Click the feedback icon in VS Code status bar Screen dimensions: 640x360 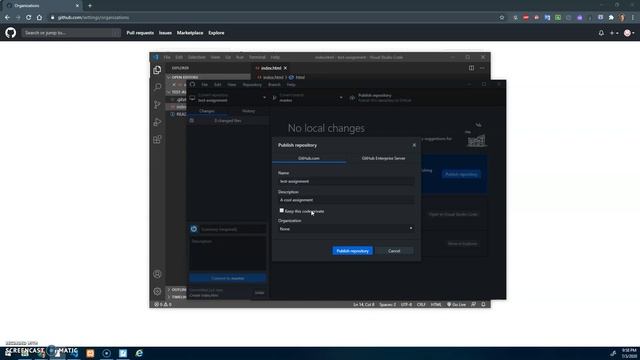click(473, 304)
